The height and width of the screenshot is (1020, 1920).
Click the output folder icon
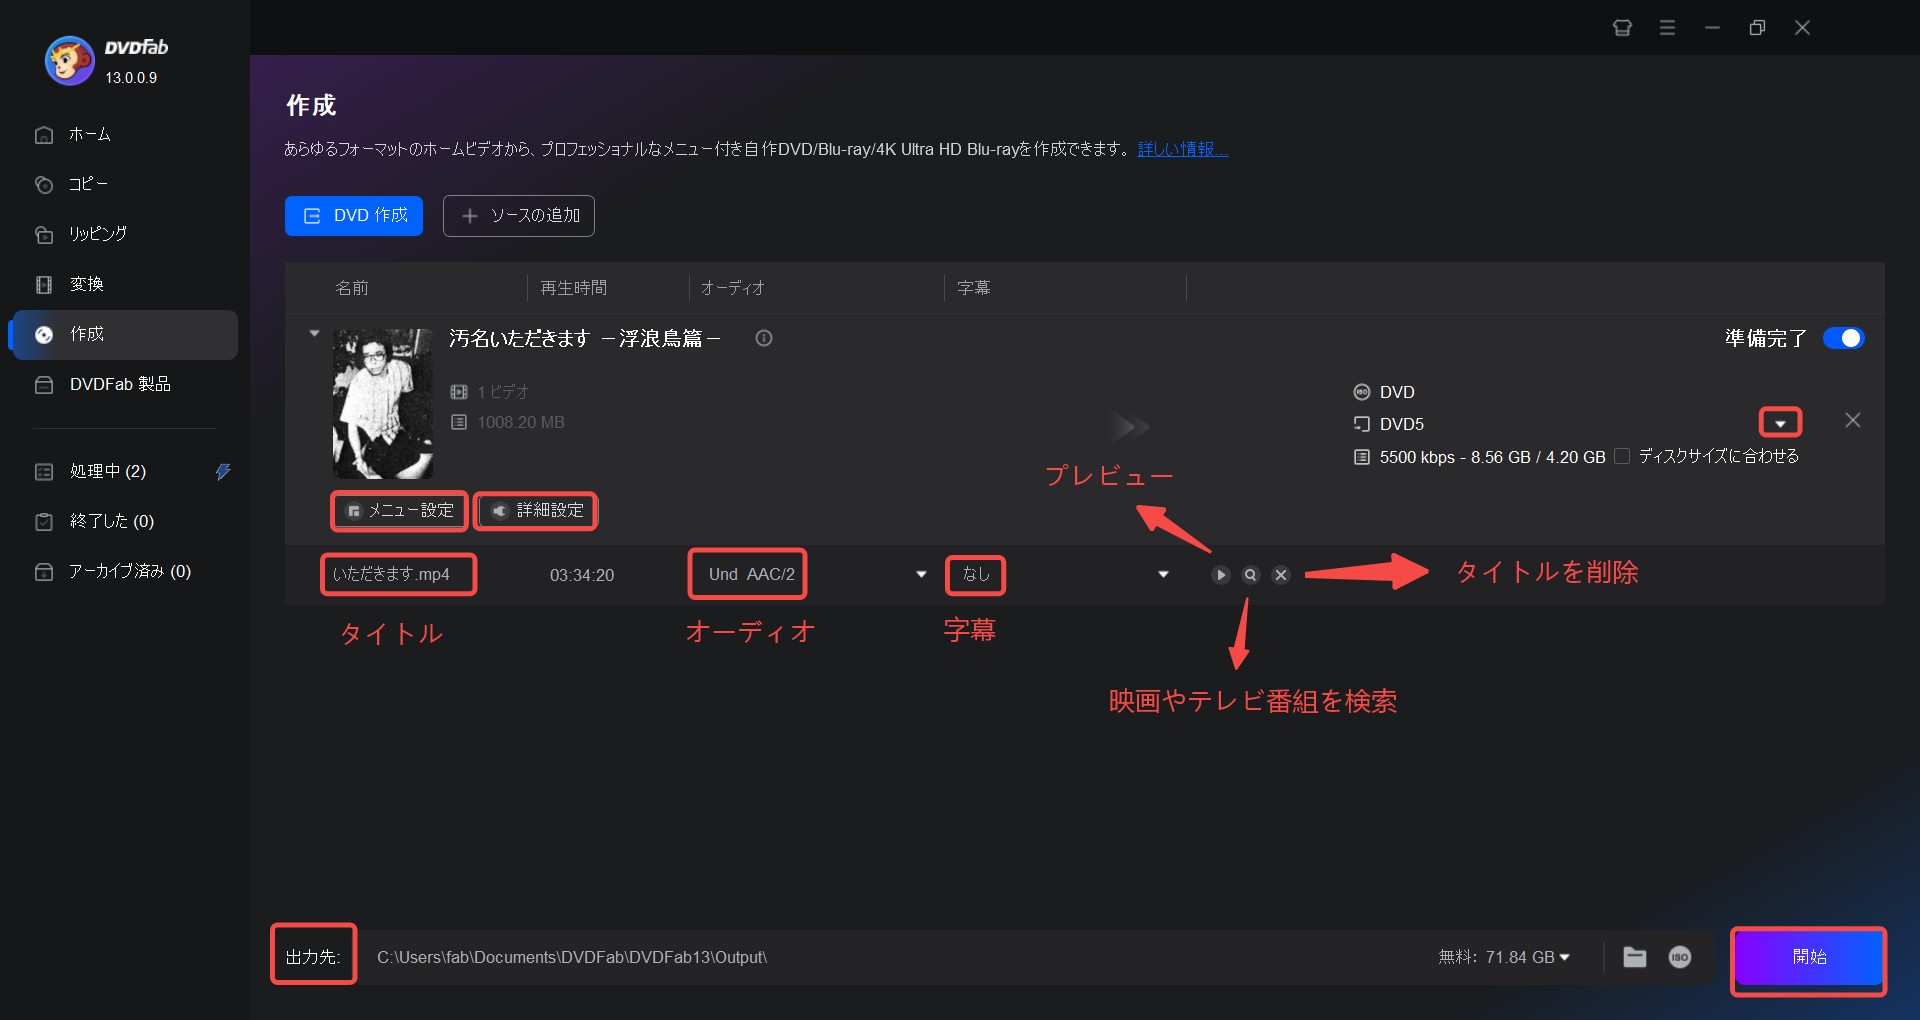coord(1635,957)
